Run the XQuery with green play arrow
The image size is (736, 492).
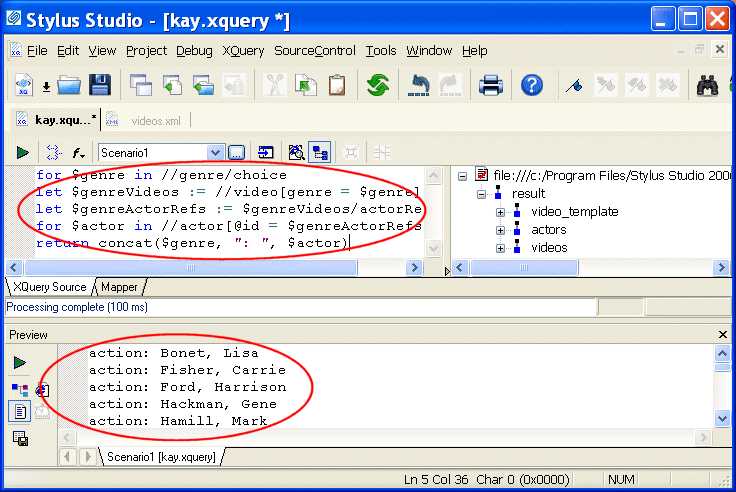coord(22,153)
